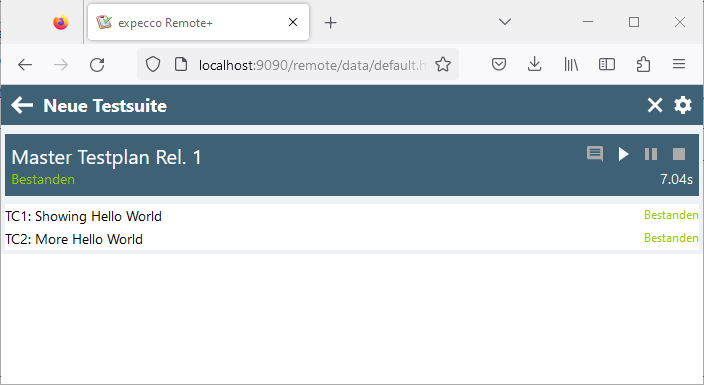The height and width of the screenshot is (385, 704).
Task: Bookmark this page with star icon
Action: coord(443,65)
